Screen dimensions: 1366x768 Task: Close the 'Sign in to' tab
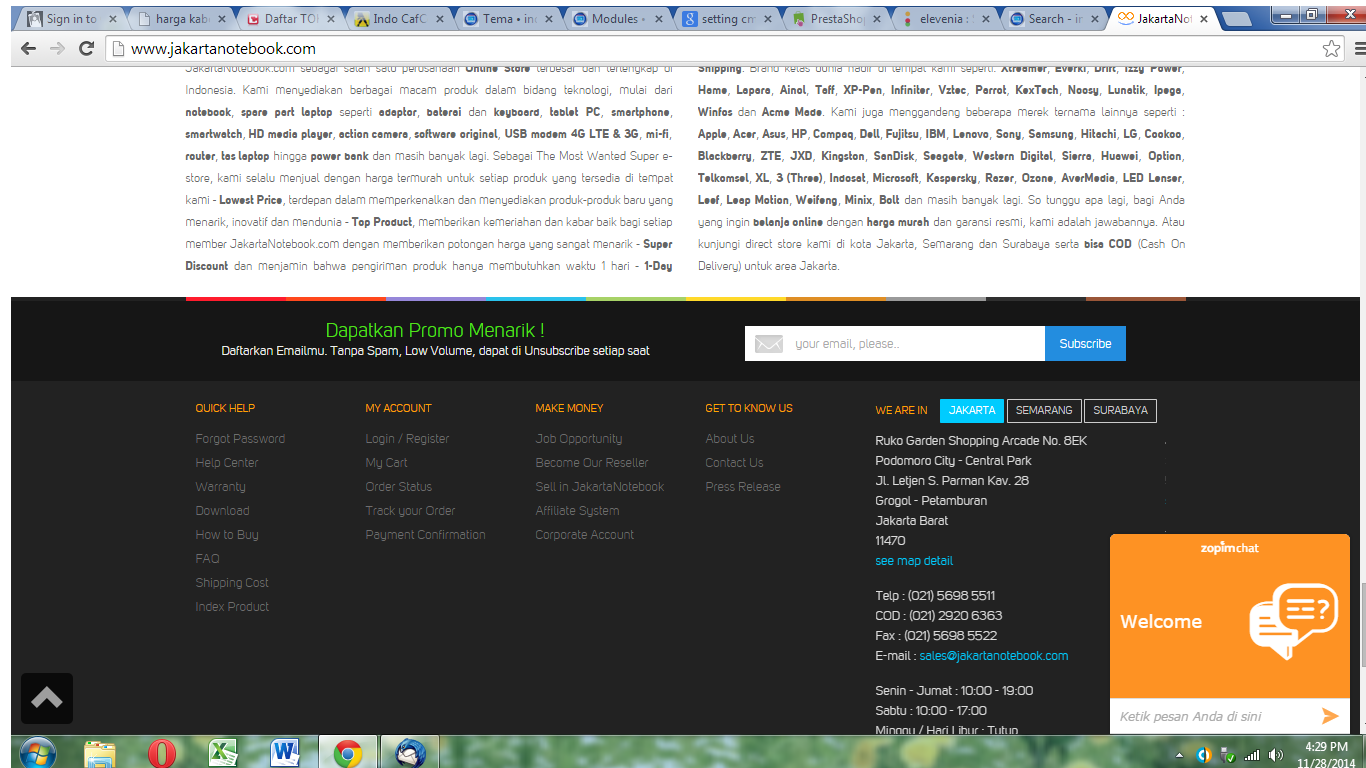[x=112, y=19]
